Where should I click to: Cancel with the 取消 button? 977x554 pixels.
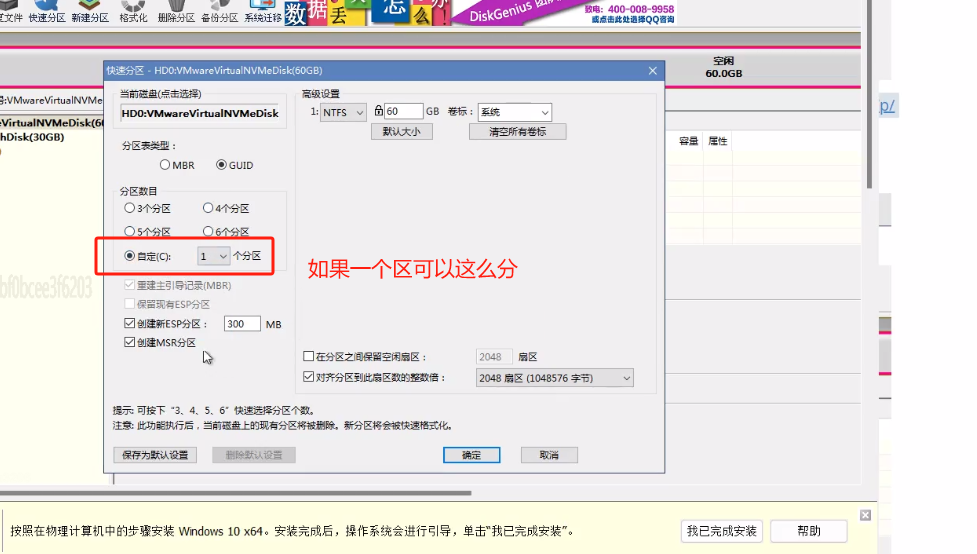pos(549,455)
